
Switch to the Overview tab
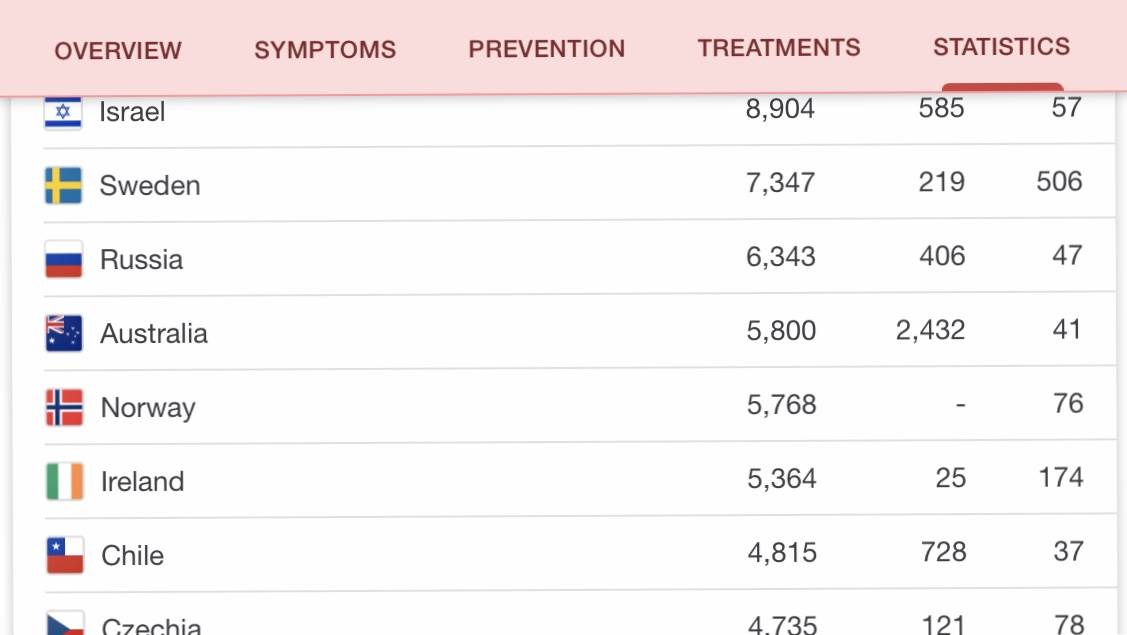[x=118, y=50]
